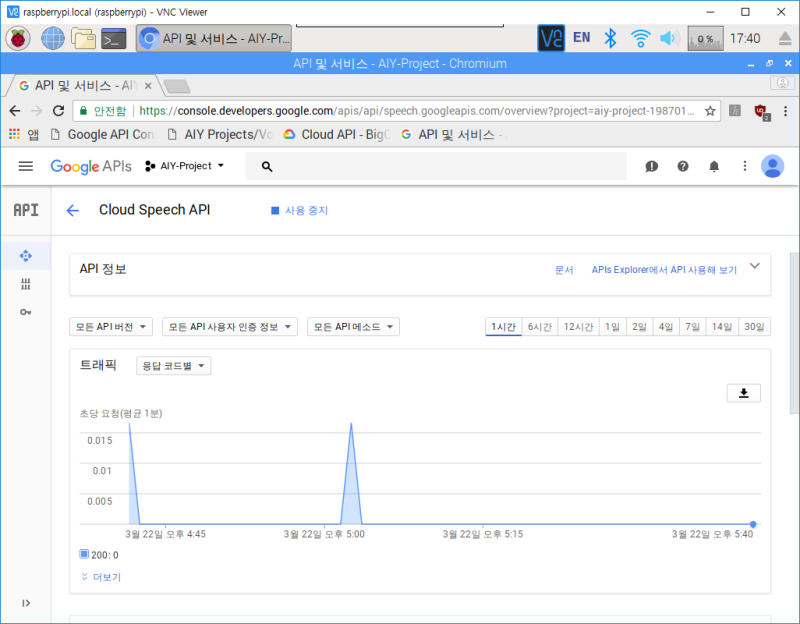800x624 pixels.
Task: Open the Cloud API - BigQ bookmark
Action: tap(337, 134)
